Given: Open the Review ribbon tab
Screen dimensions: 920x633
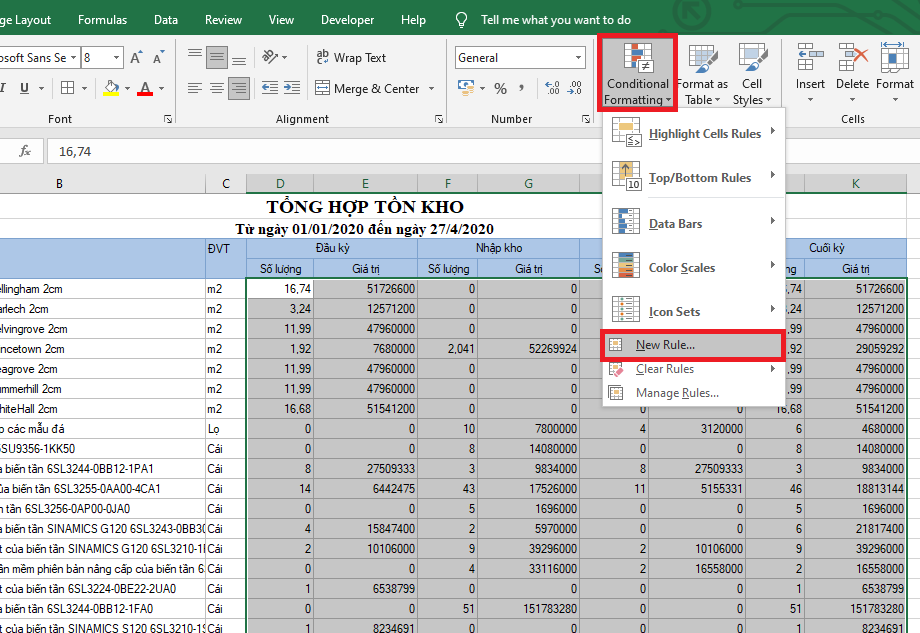Looking at the screenshot, I should coord(223,20).
